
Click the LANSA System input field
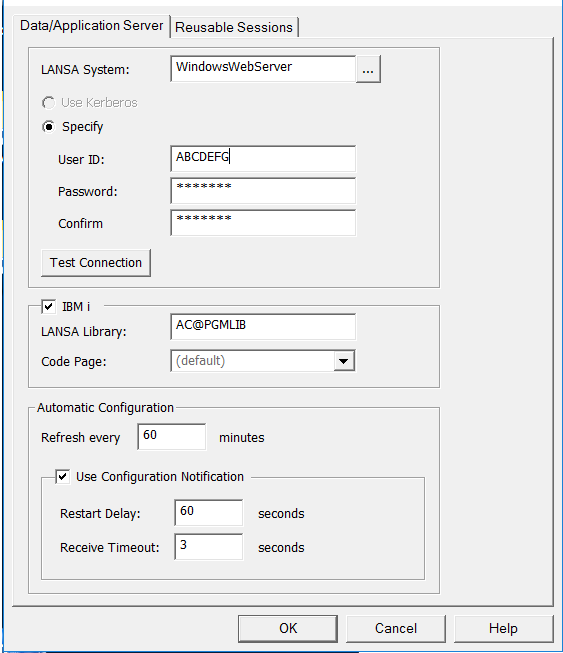point(263,69)
